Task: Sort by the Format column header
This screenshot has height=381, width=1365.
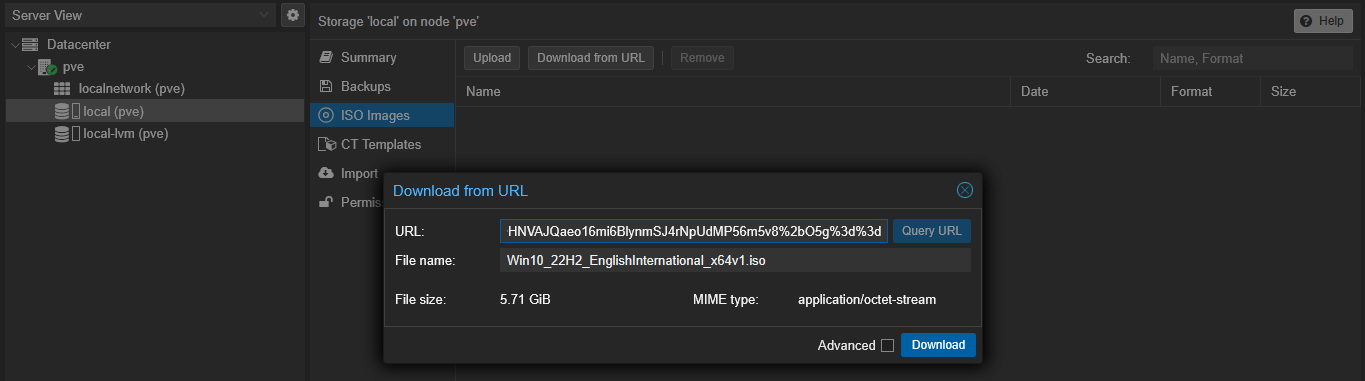Action: (x=1210, y=91)
